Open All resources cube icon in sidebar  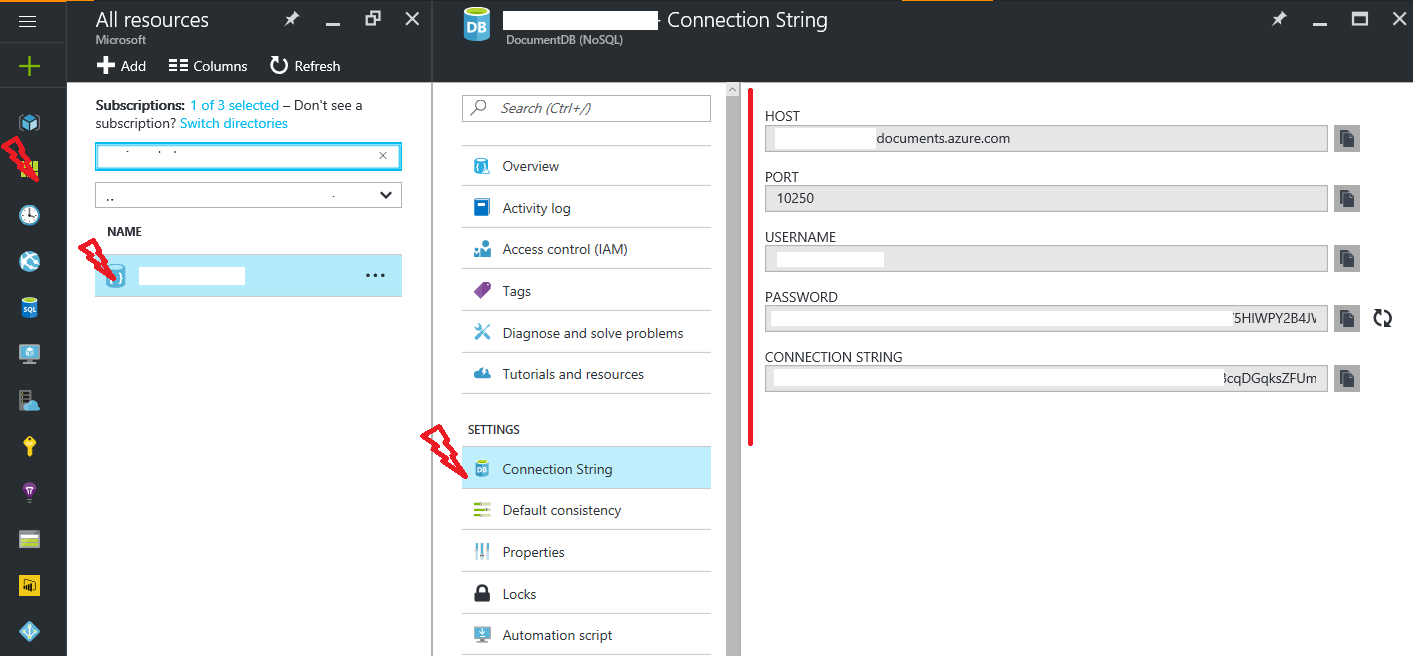(29, 123)
